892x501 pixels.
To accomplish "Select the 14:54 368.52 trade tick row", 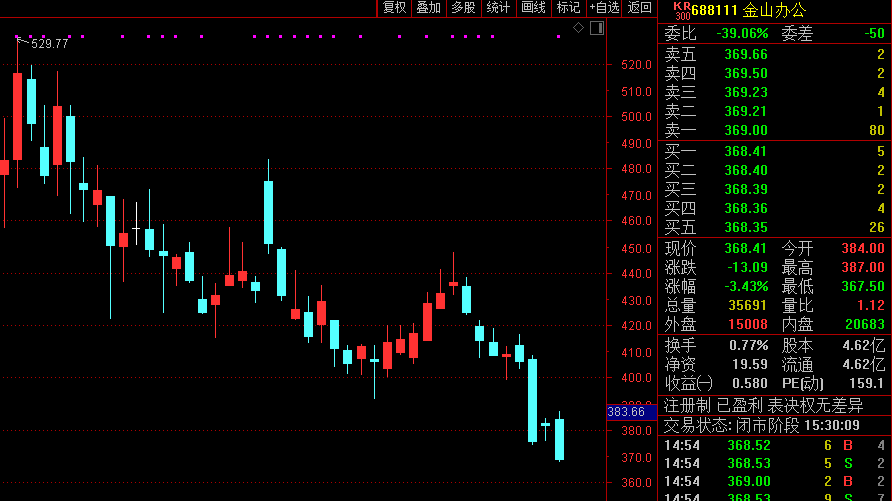I will (x=775, y=445).
